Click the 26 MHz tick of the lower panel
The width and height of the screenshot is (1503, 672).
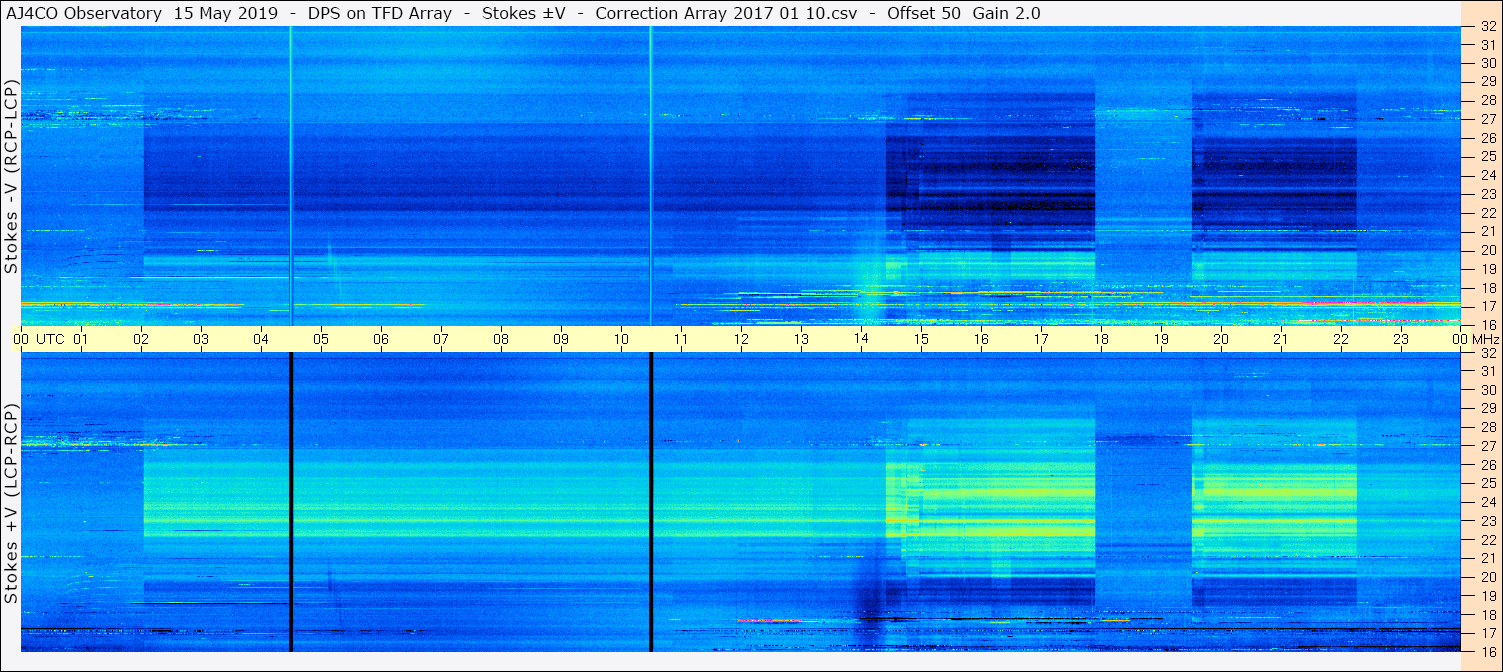point(1487,465)
